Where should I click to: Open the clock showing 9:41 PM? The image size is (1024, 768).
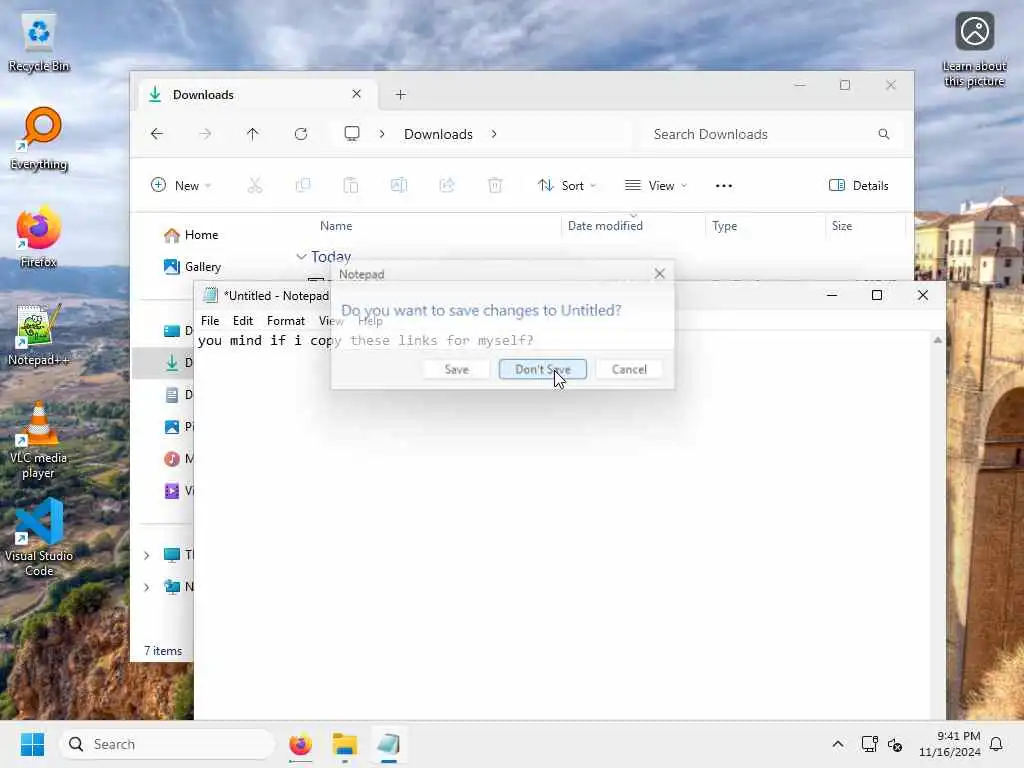coord(950,744)
